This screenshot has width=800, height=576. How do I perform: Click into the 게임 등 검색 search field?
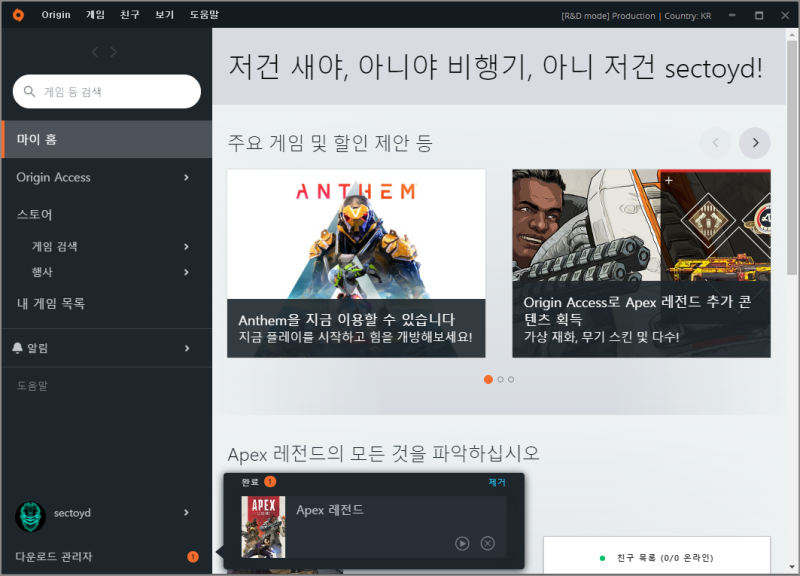pos(107,91)
